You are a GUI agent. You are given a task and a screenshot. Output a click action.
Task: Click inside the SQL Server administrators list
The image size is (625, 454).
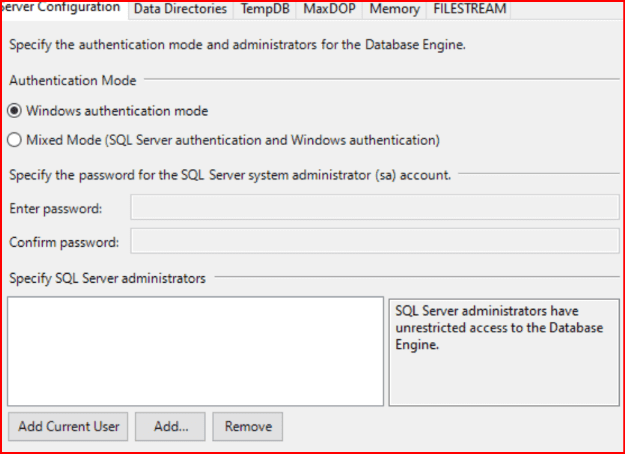(x=195, y=350)
